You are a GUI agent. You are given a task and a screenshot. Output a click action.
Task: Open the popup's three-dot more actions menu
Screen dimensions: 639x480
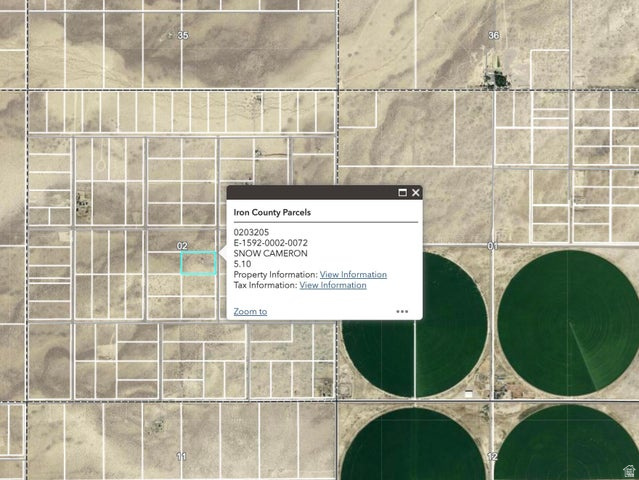click(402, 311)
